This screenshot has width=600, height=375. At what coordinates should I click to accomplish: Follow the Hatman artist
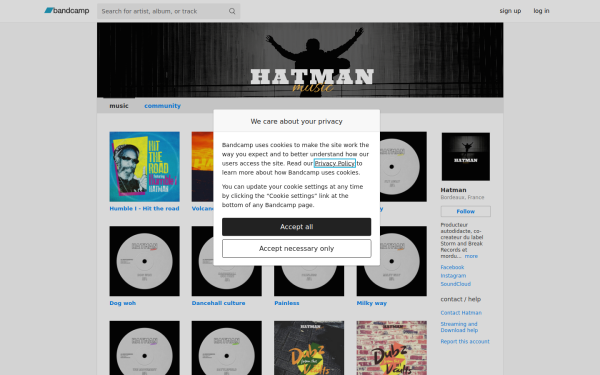466,211
